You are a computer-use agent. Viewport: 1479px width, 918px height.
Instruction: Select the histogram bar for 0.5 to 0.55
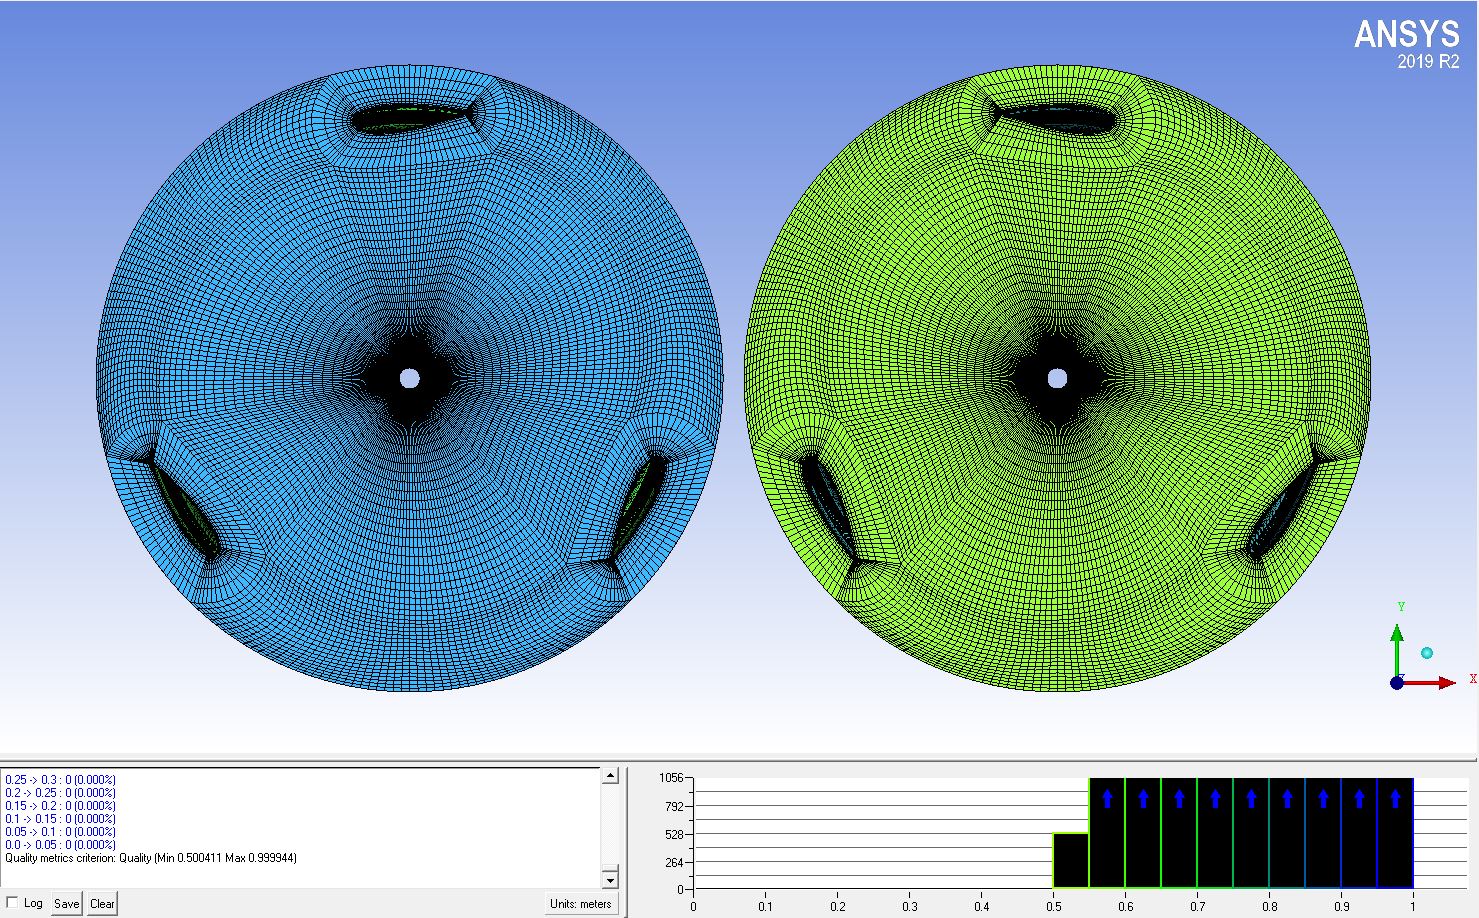(x=1071, y=860)
